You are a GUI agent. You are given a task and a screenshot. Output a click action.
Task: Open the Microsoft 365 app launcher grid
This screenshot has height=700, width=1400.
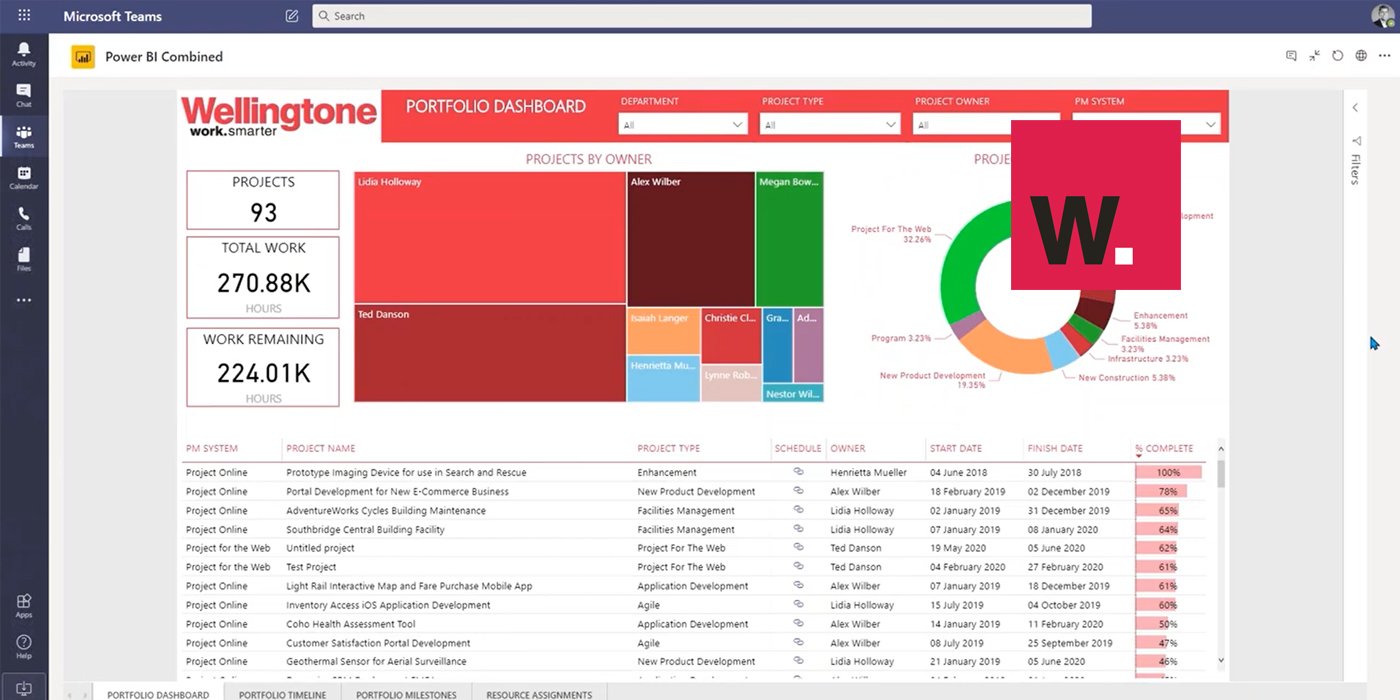pyautogui.click(x=24, y=16)
